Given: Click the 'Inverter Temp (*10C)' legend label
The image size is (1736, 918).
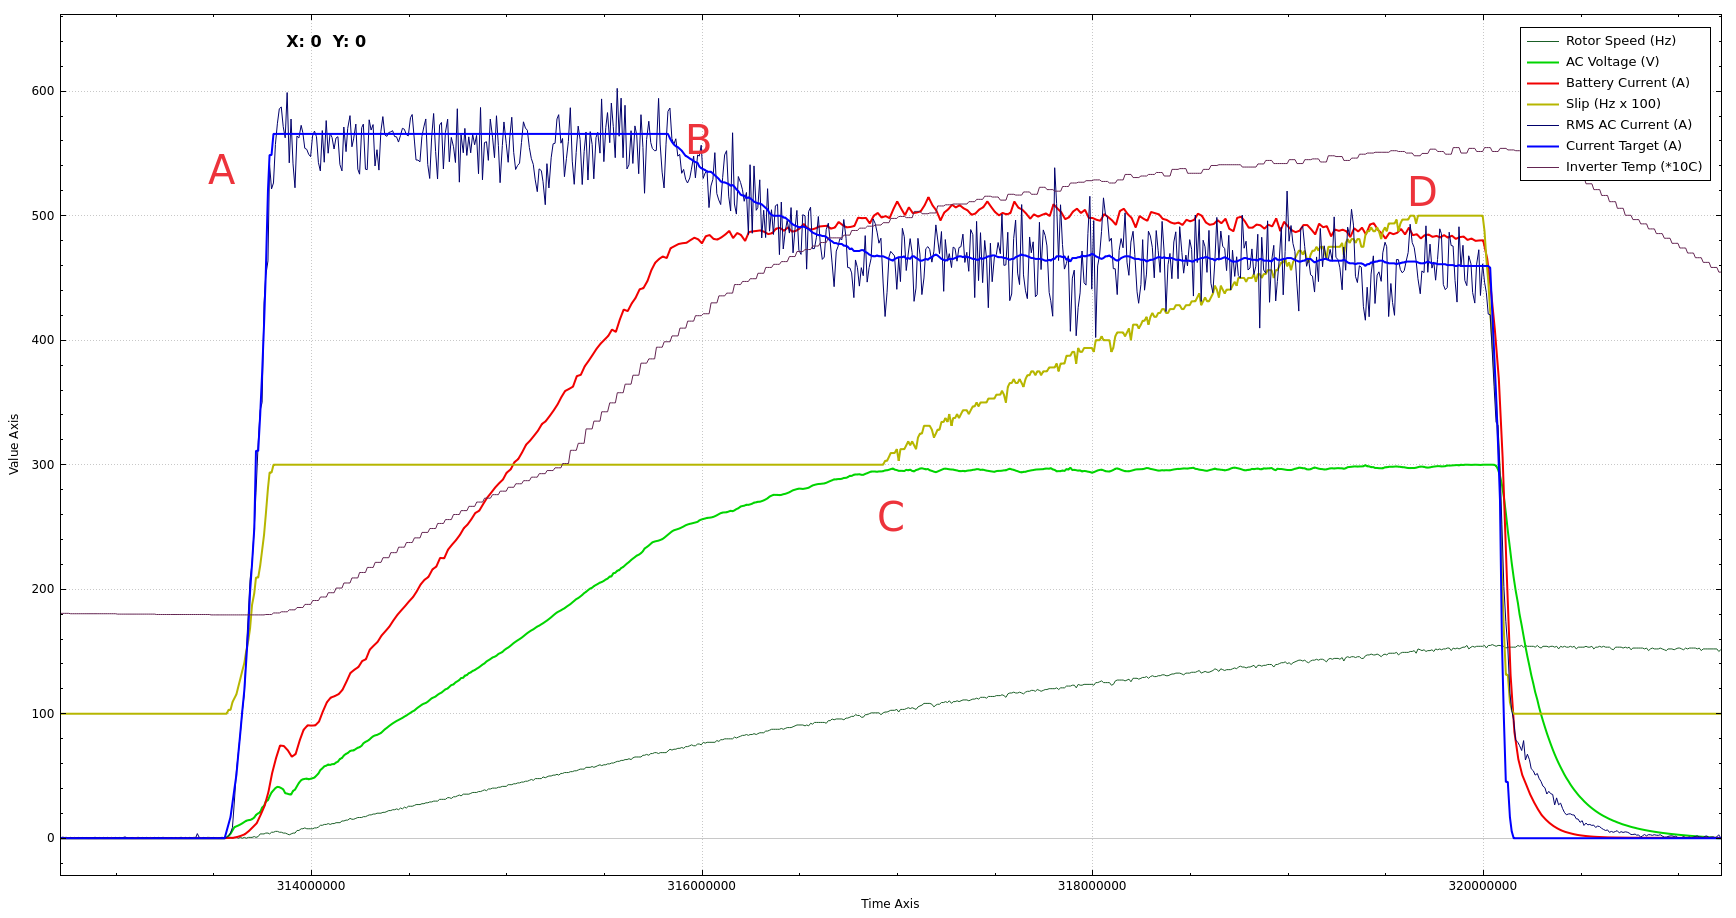Looking at the screenshot, I should coord(1634,167).
